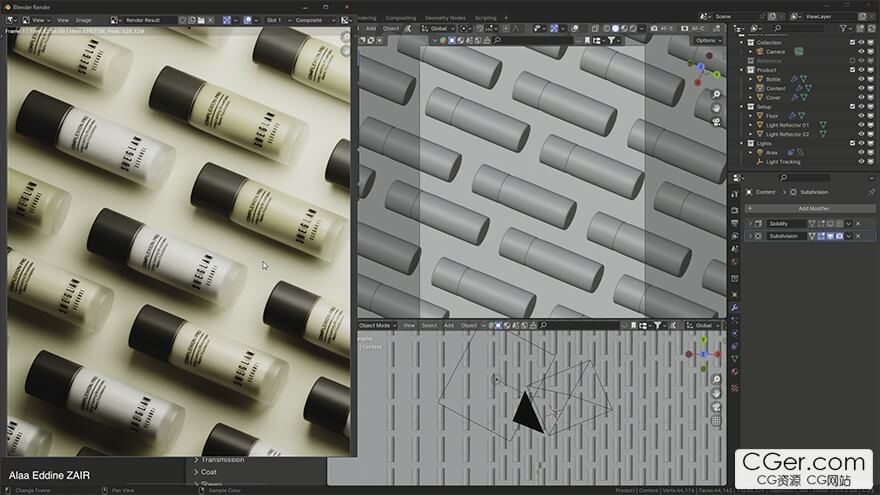Toggle Solidify modifier viewport display
Screen dimensions: 880x495
click(830, 223)
